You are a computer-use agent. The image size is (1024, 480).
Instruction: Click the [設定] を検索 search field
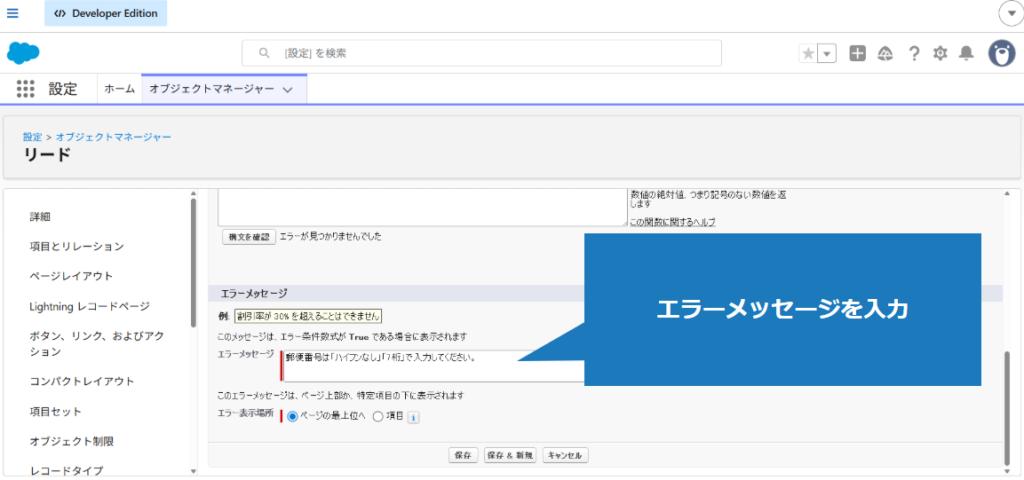[481, 53]
